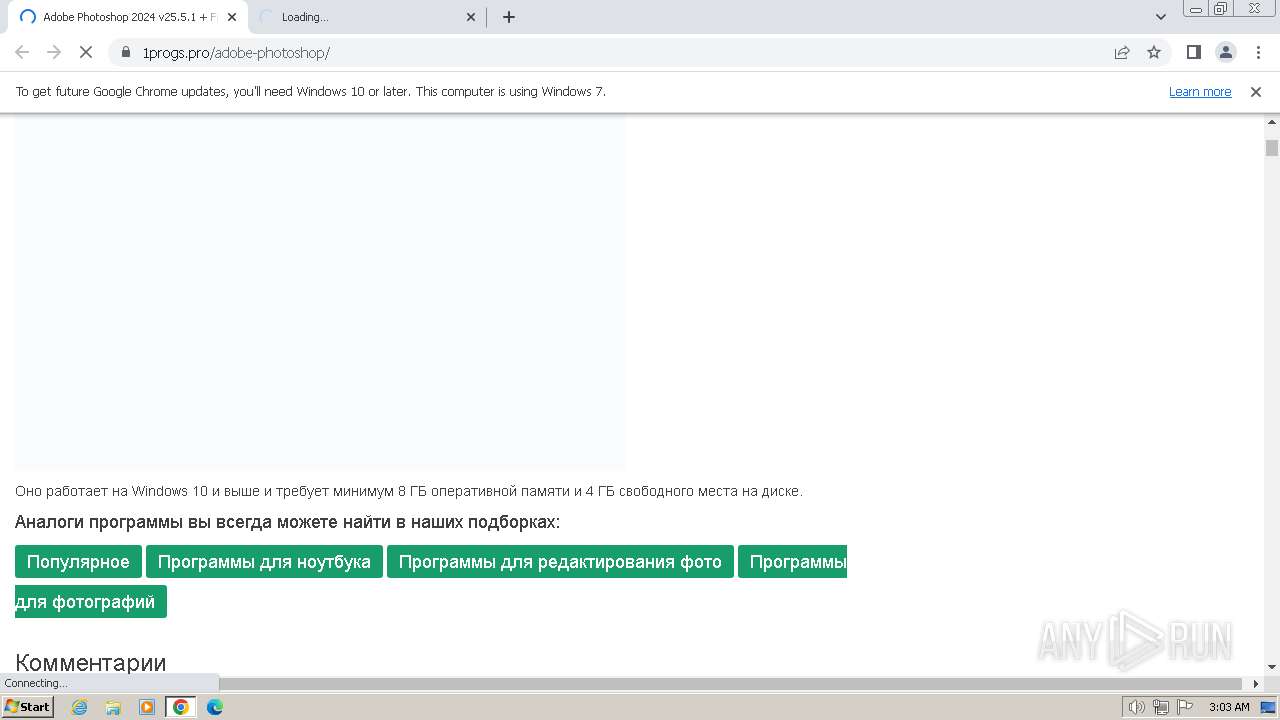Viewport: 1280px width, 720px height.
Task: Open the Программы для редактирования фото tag
Action: click(560, 562)
